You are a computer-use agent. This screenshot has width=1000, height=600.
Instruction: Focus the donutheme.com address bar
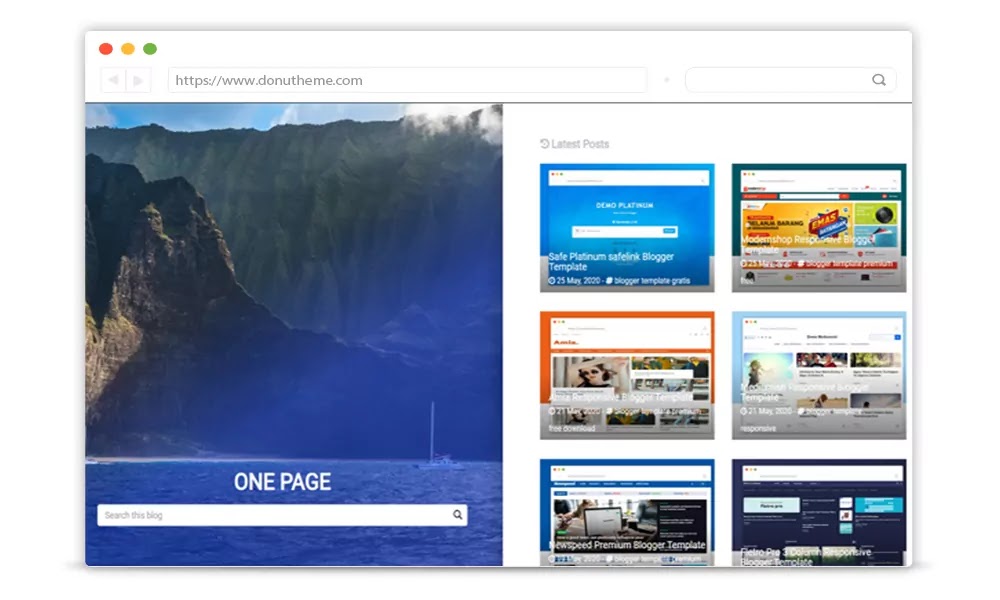(x=408, y=80)
